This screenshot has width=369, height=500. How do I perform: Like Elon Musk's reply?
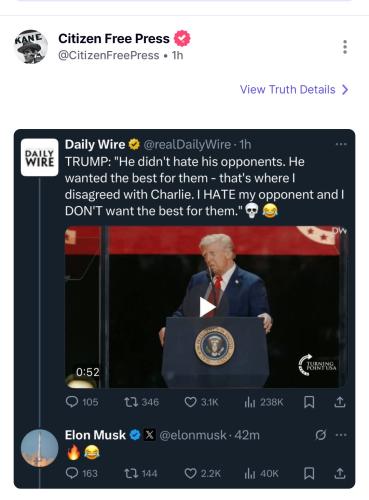[202, 473]
